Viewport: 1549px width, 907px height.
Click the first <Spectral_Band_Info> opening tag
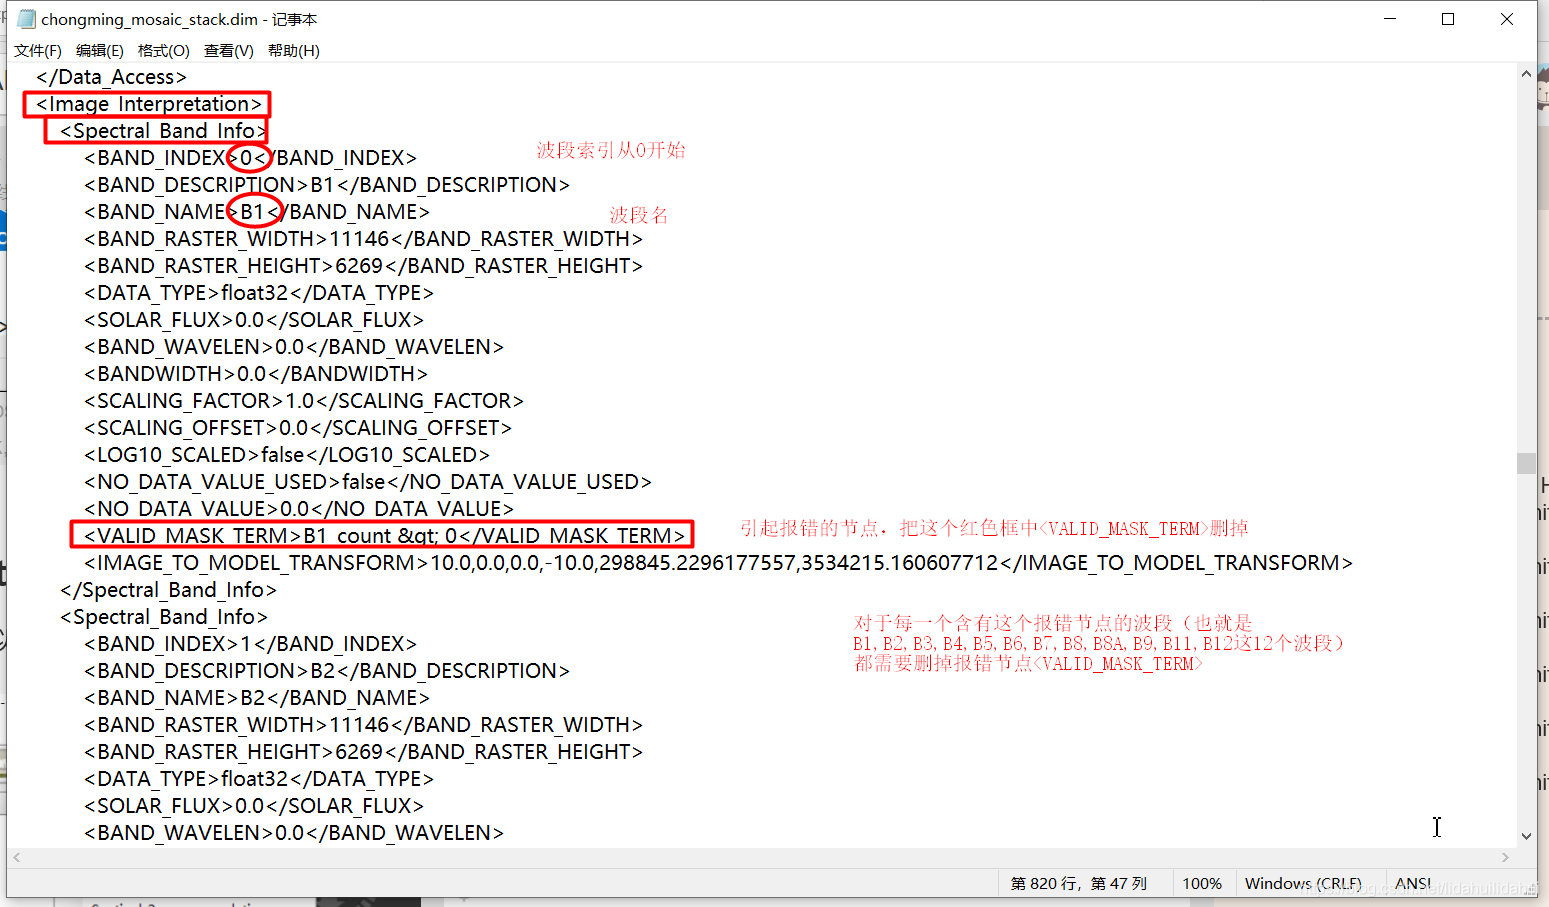163,131
